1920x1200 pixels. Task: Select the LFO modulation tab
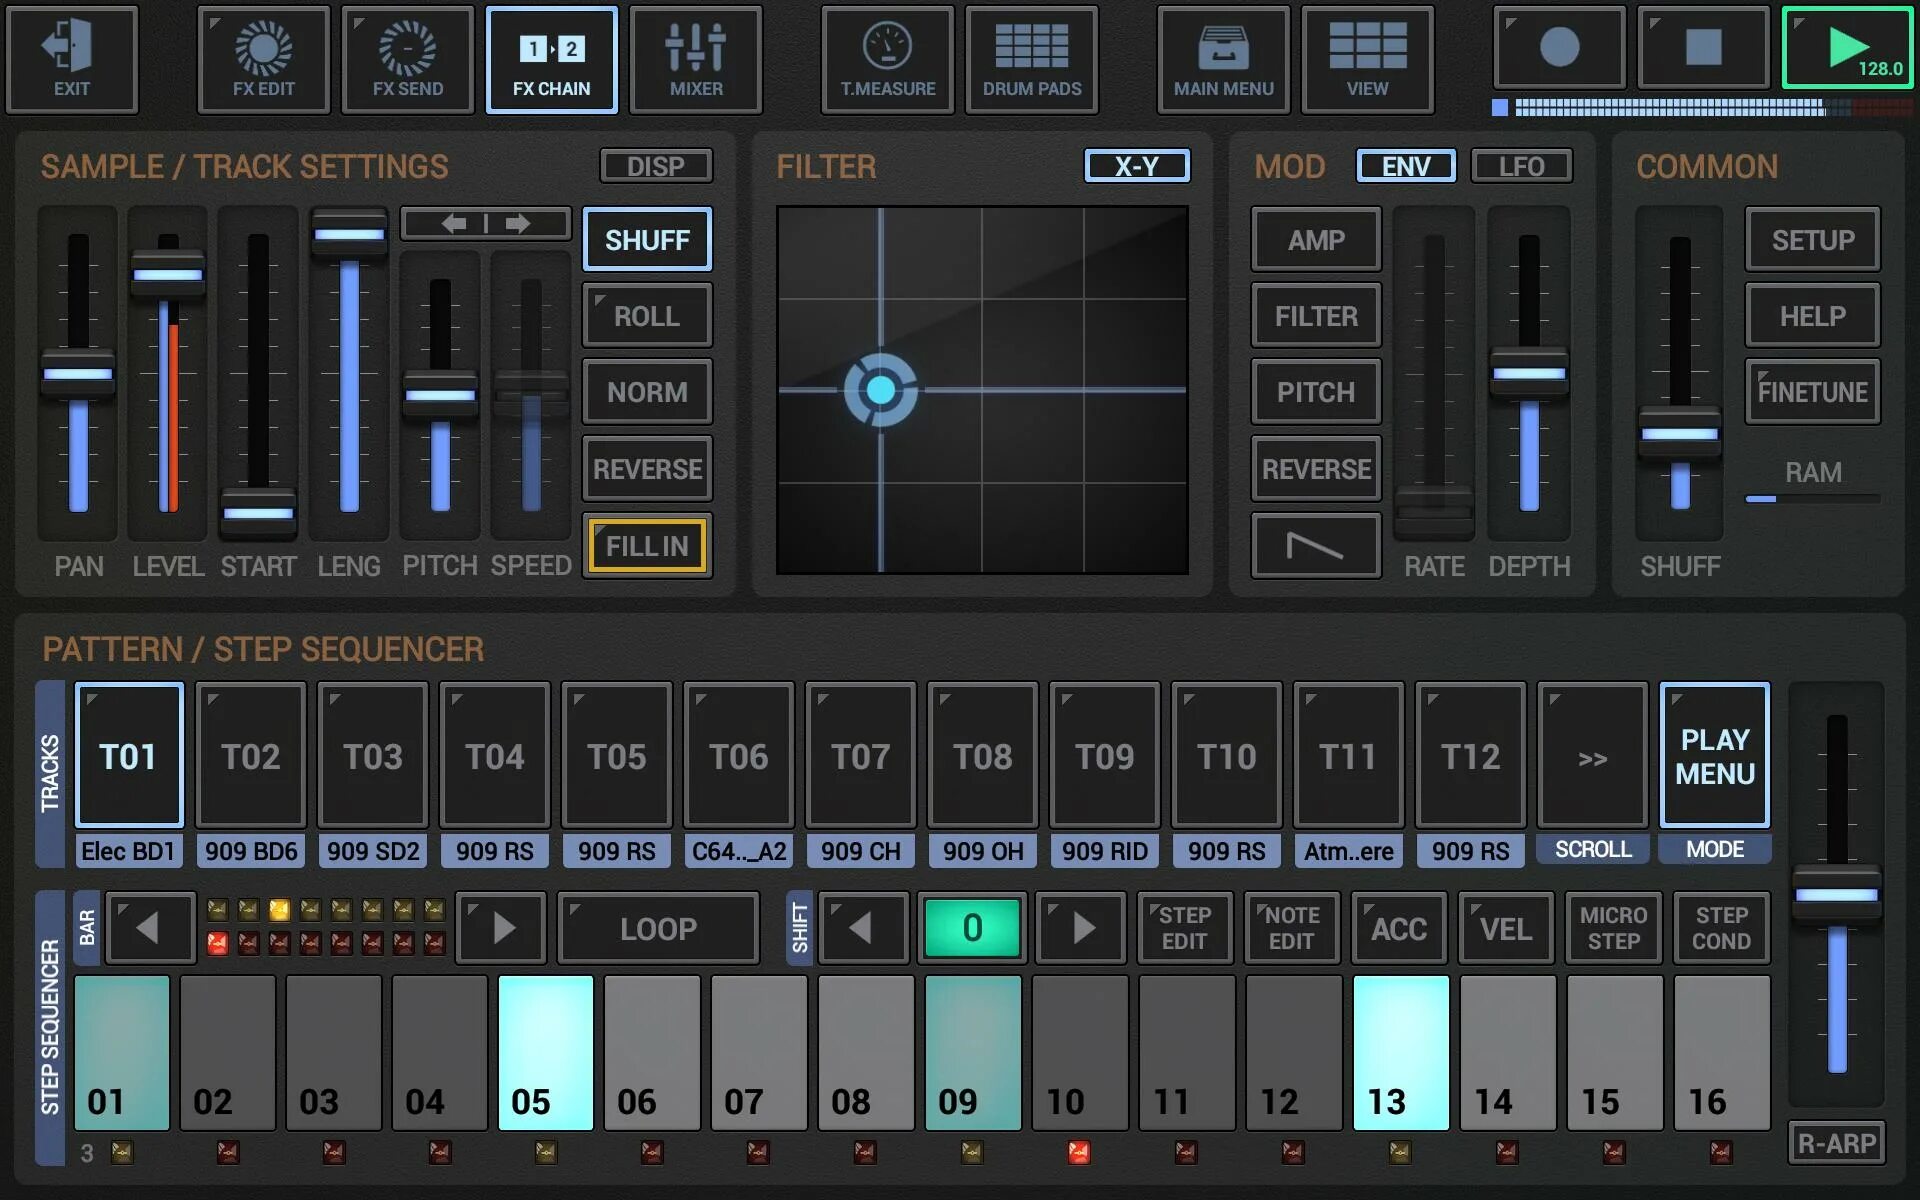click(1519, 166)
